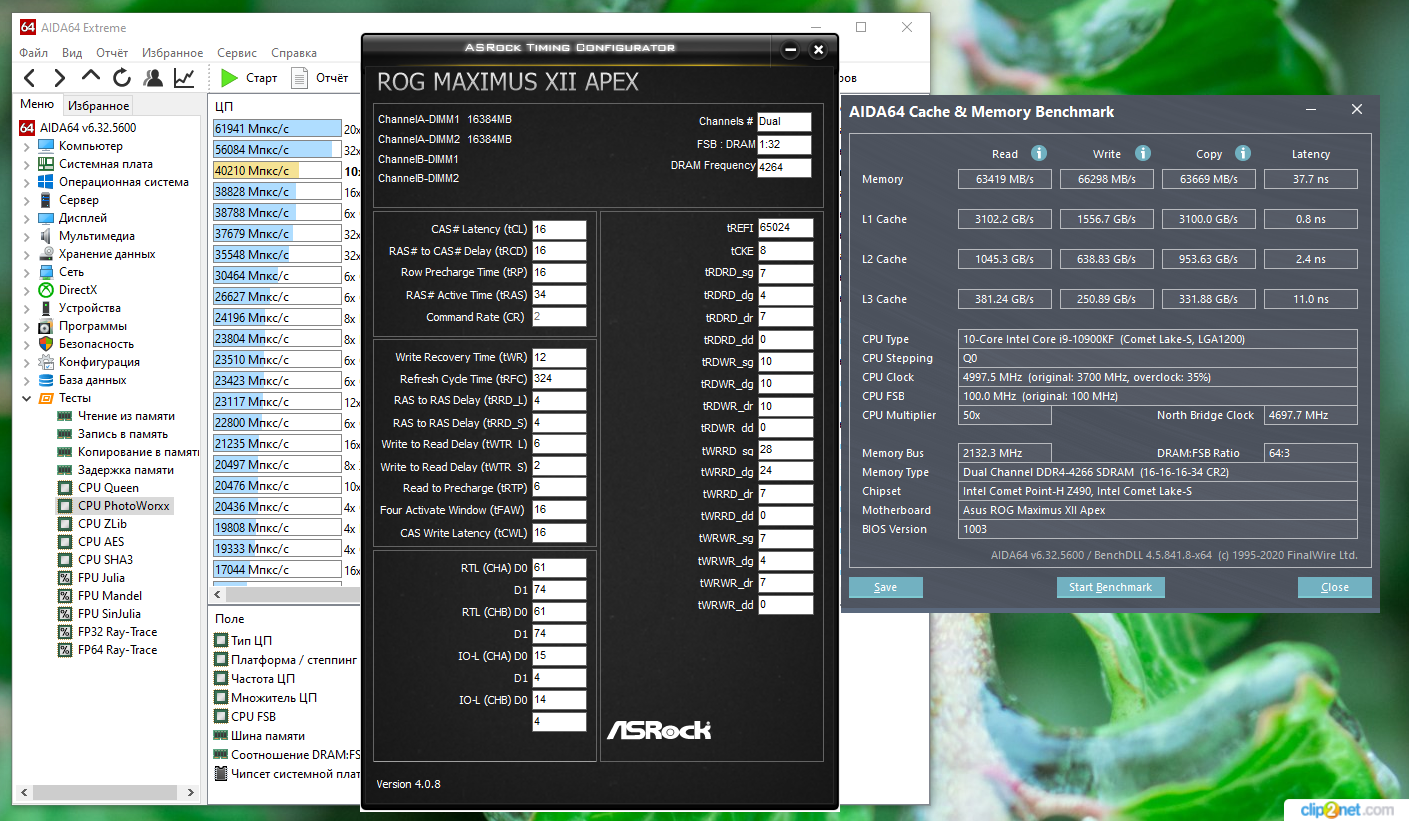Select the Безопасность shield icon

[45, 344]
